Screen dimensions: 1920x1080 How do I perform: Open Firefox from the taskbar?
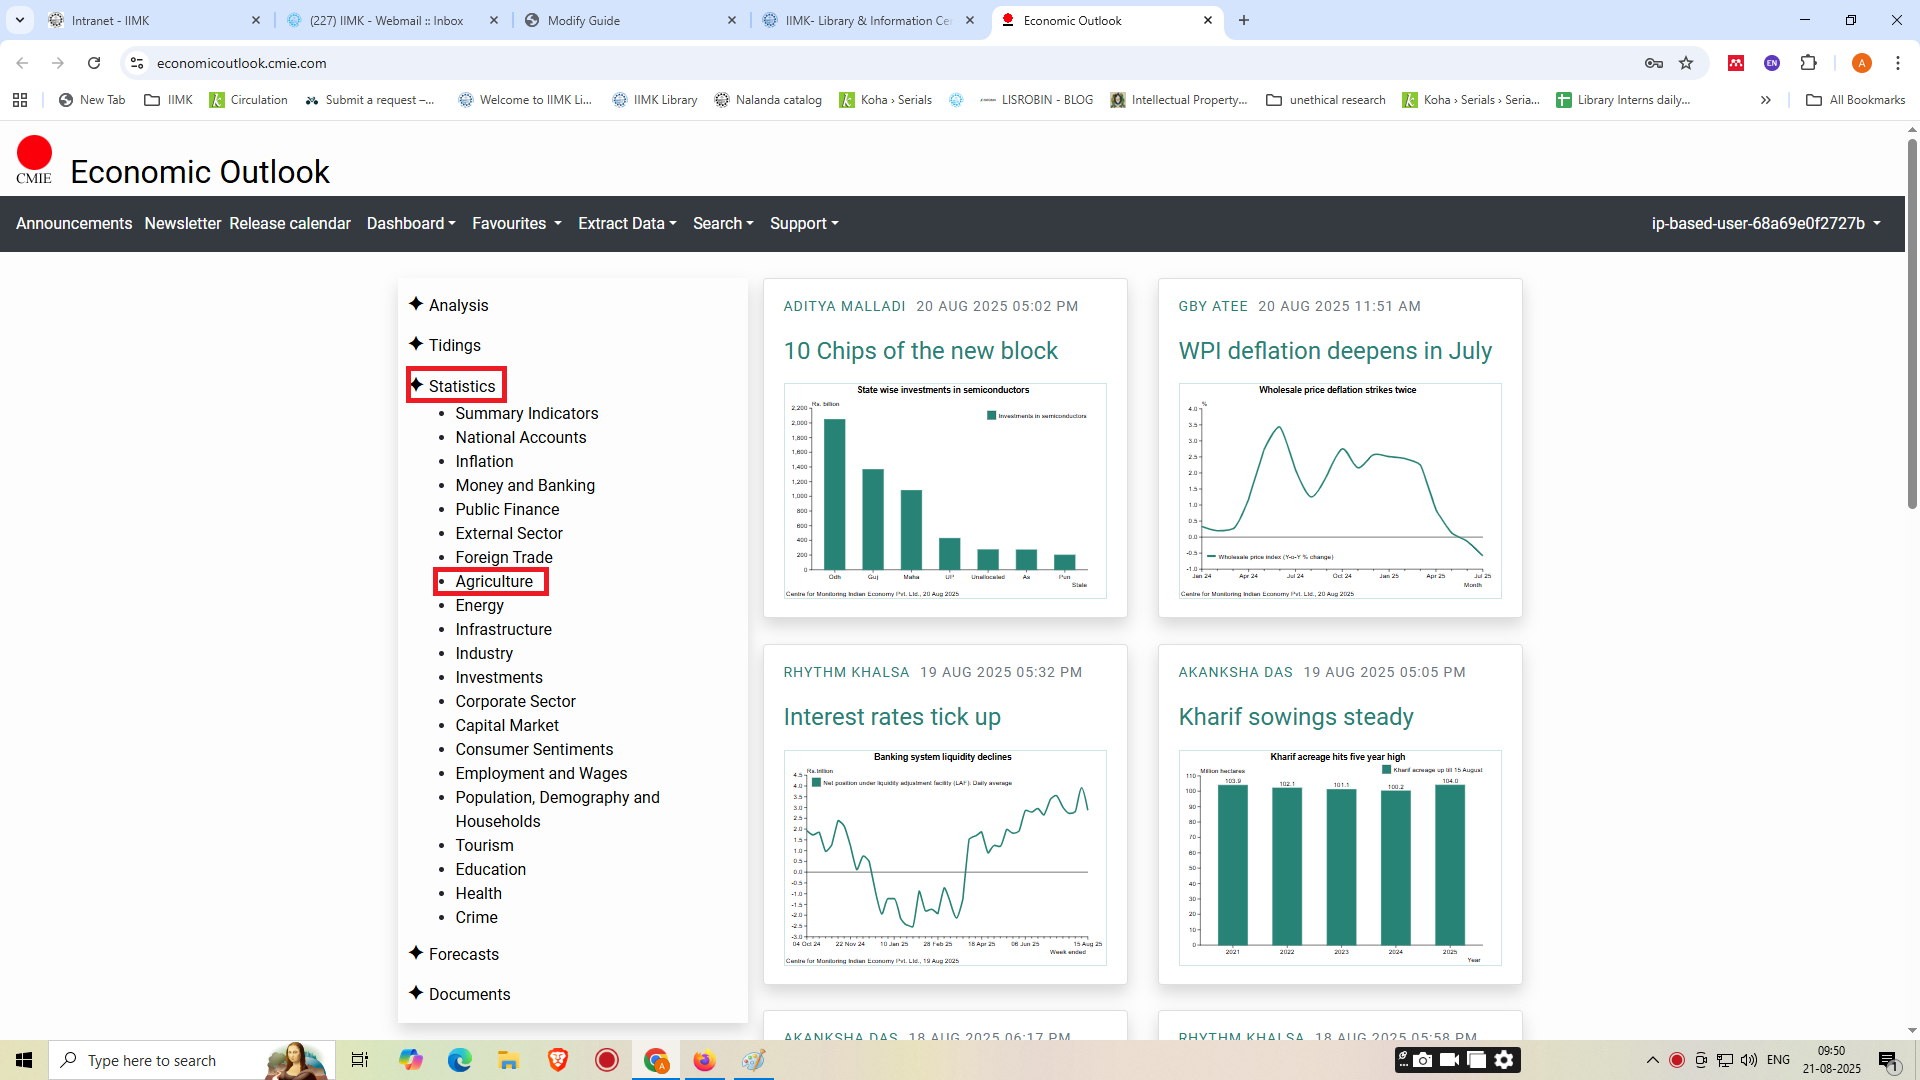click(x=704, y=1060)
